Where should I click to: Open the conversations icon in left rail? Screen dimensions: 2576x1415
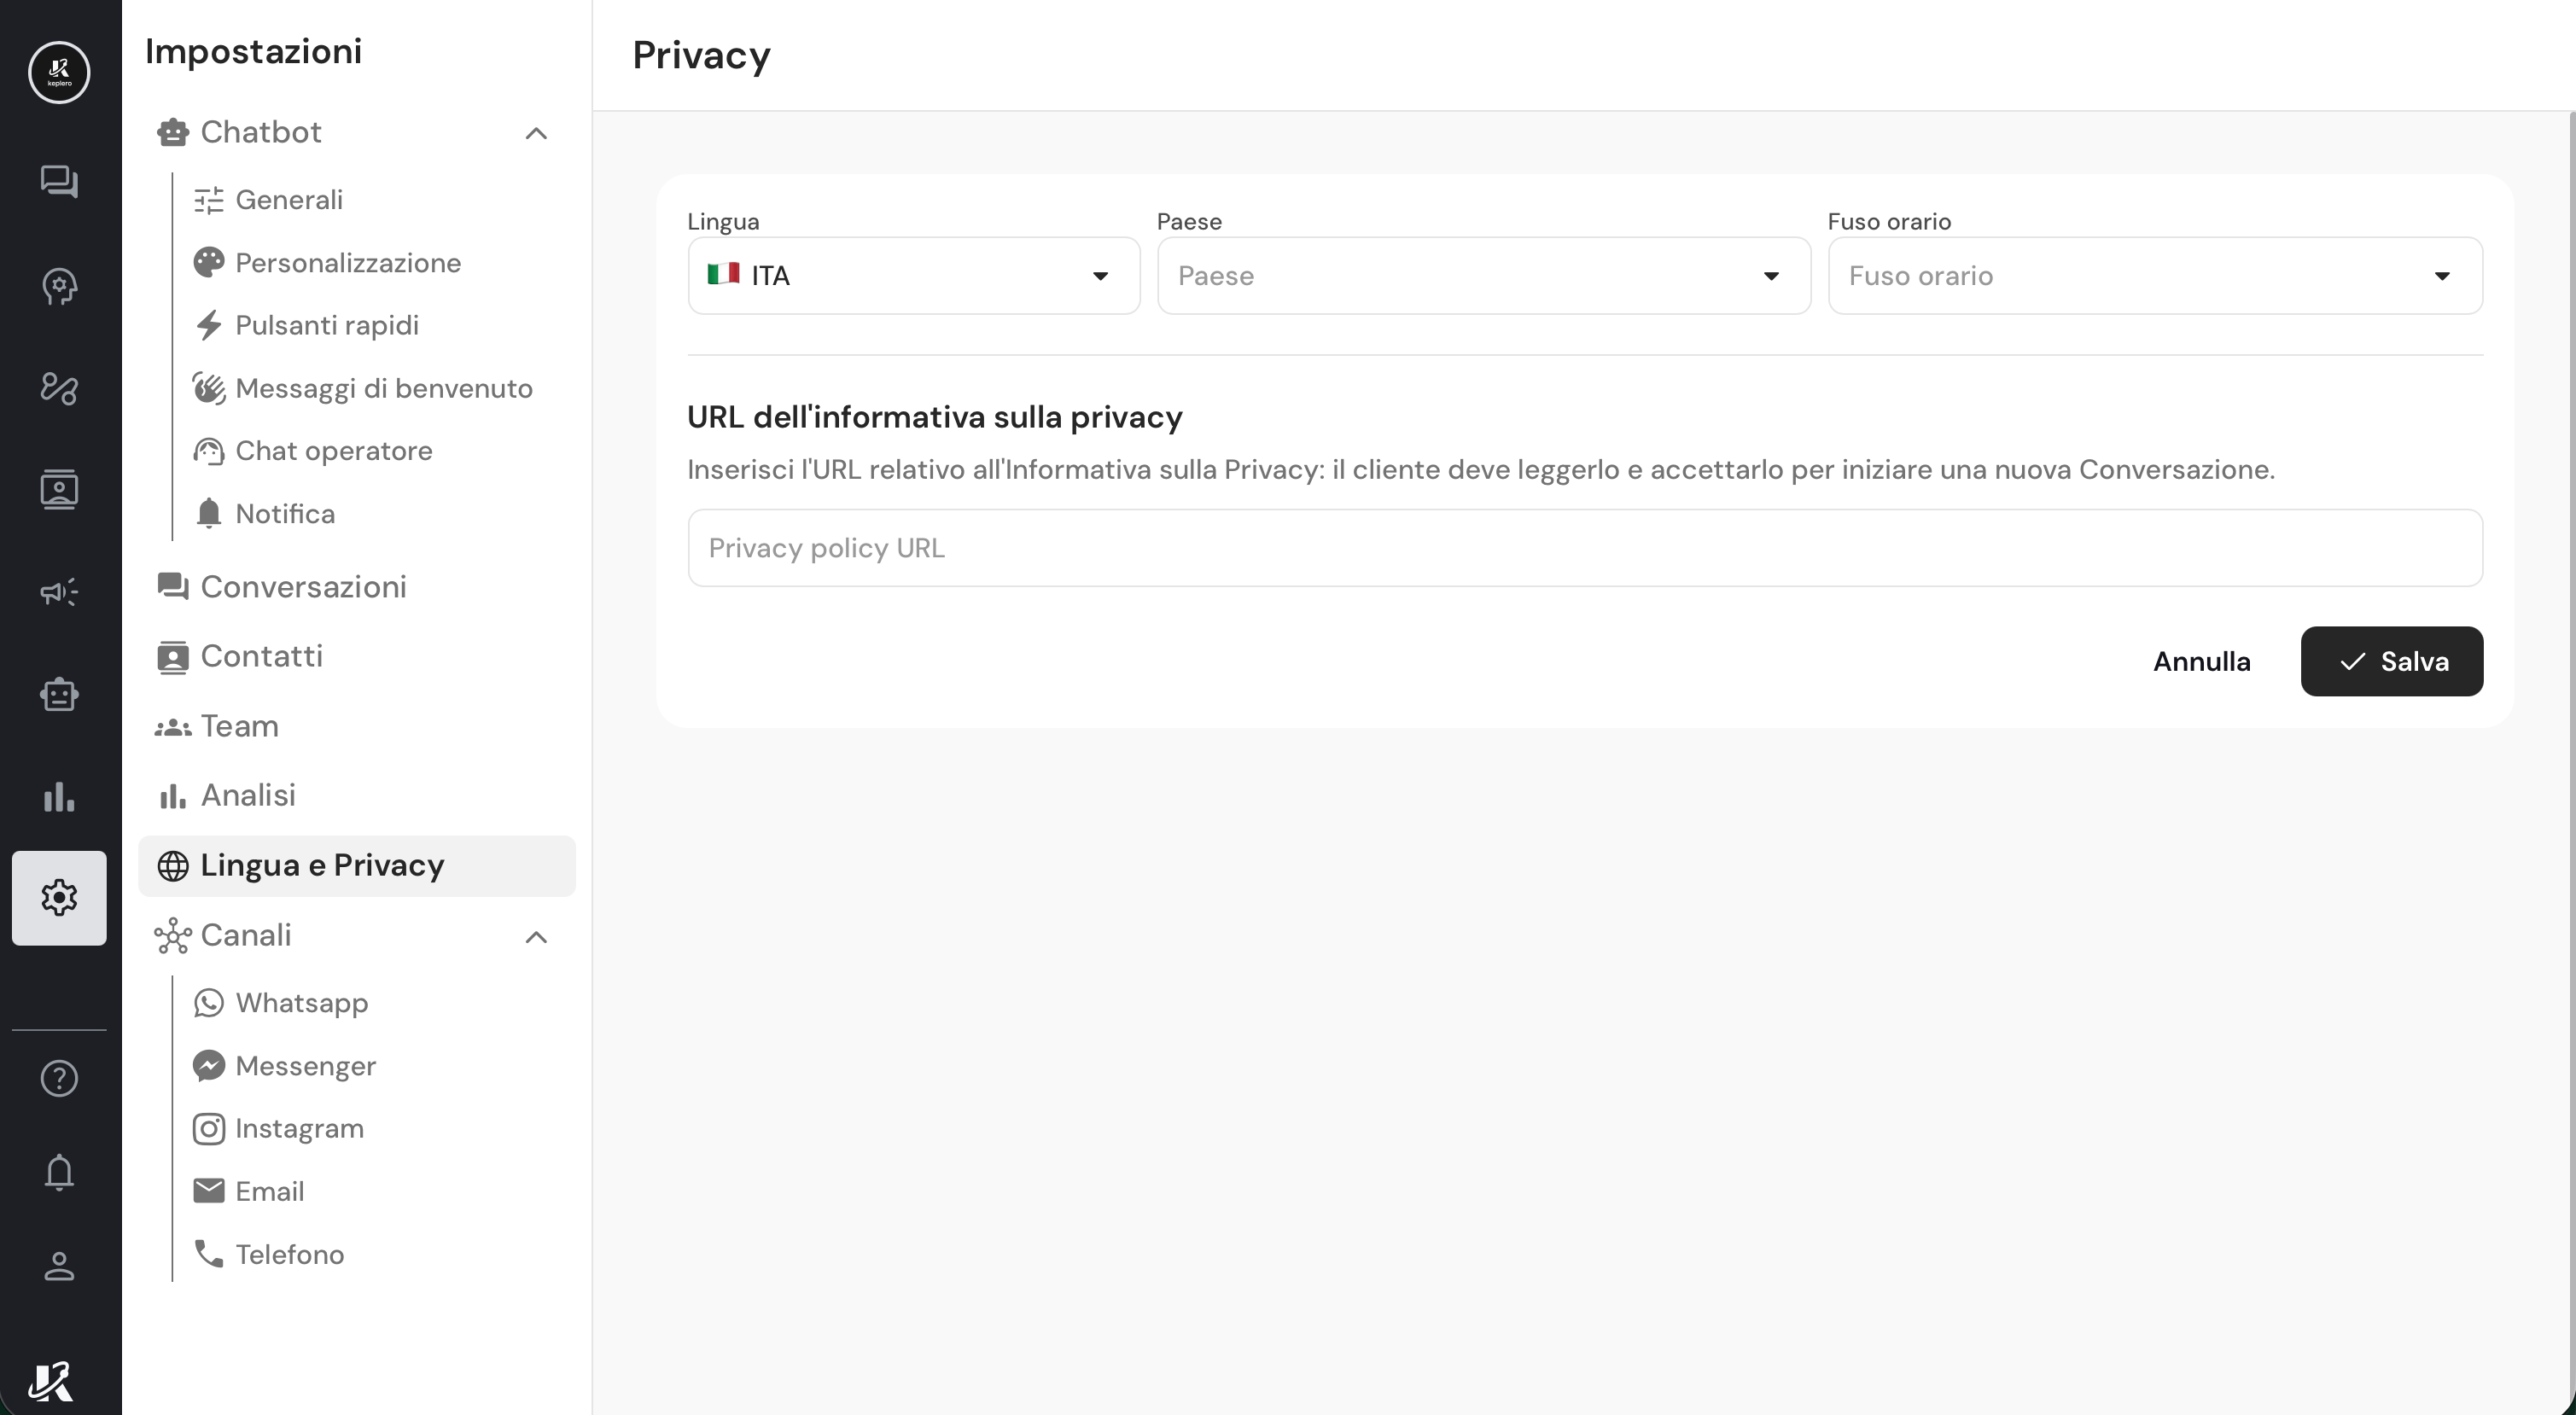coord(59,182)
